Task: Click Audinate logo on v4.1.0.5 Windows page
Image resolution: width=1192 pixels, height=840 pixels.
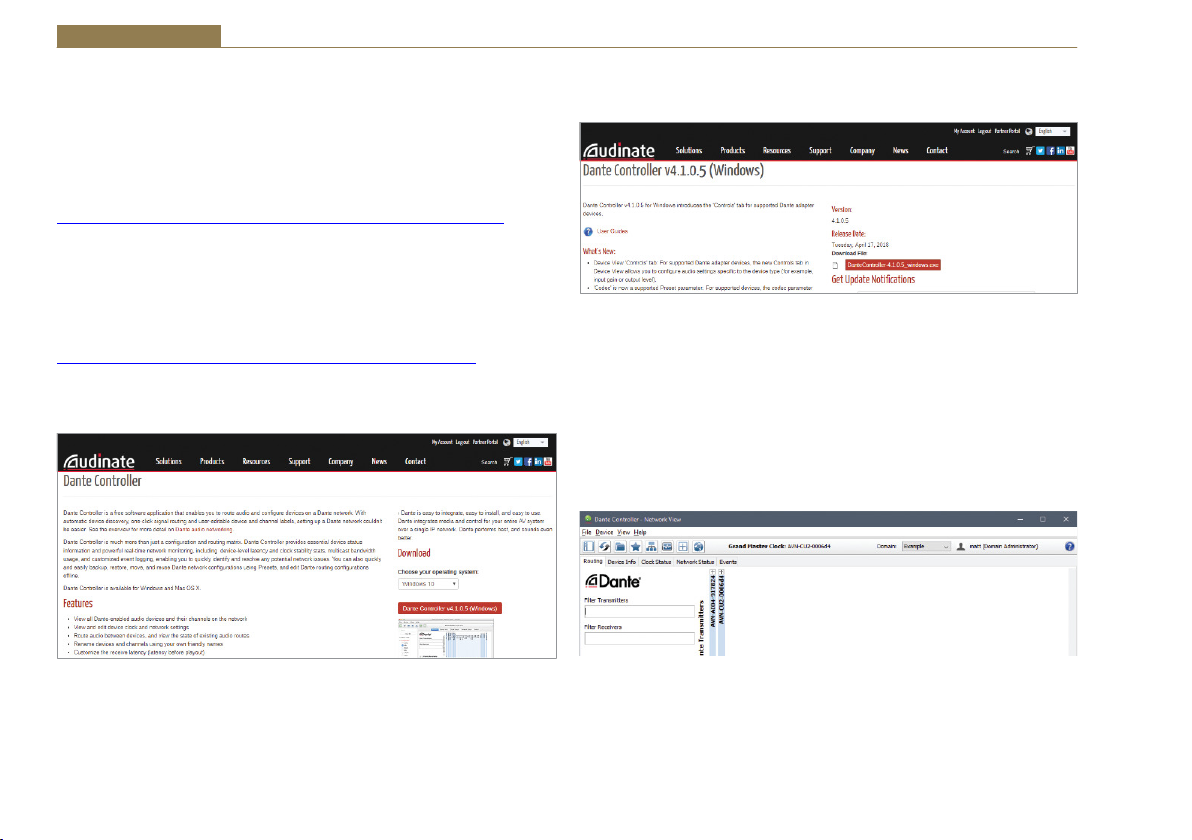Action: pos(619,151)
